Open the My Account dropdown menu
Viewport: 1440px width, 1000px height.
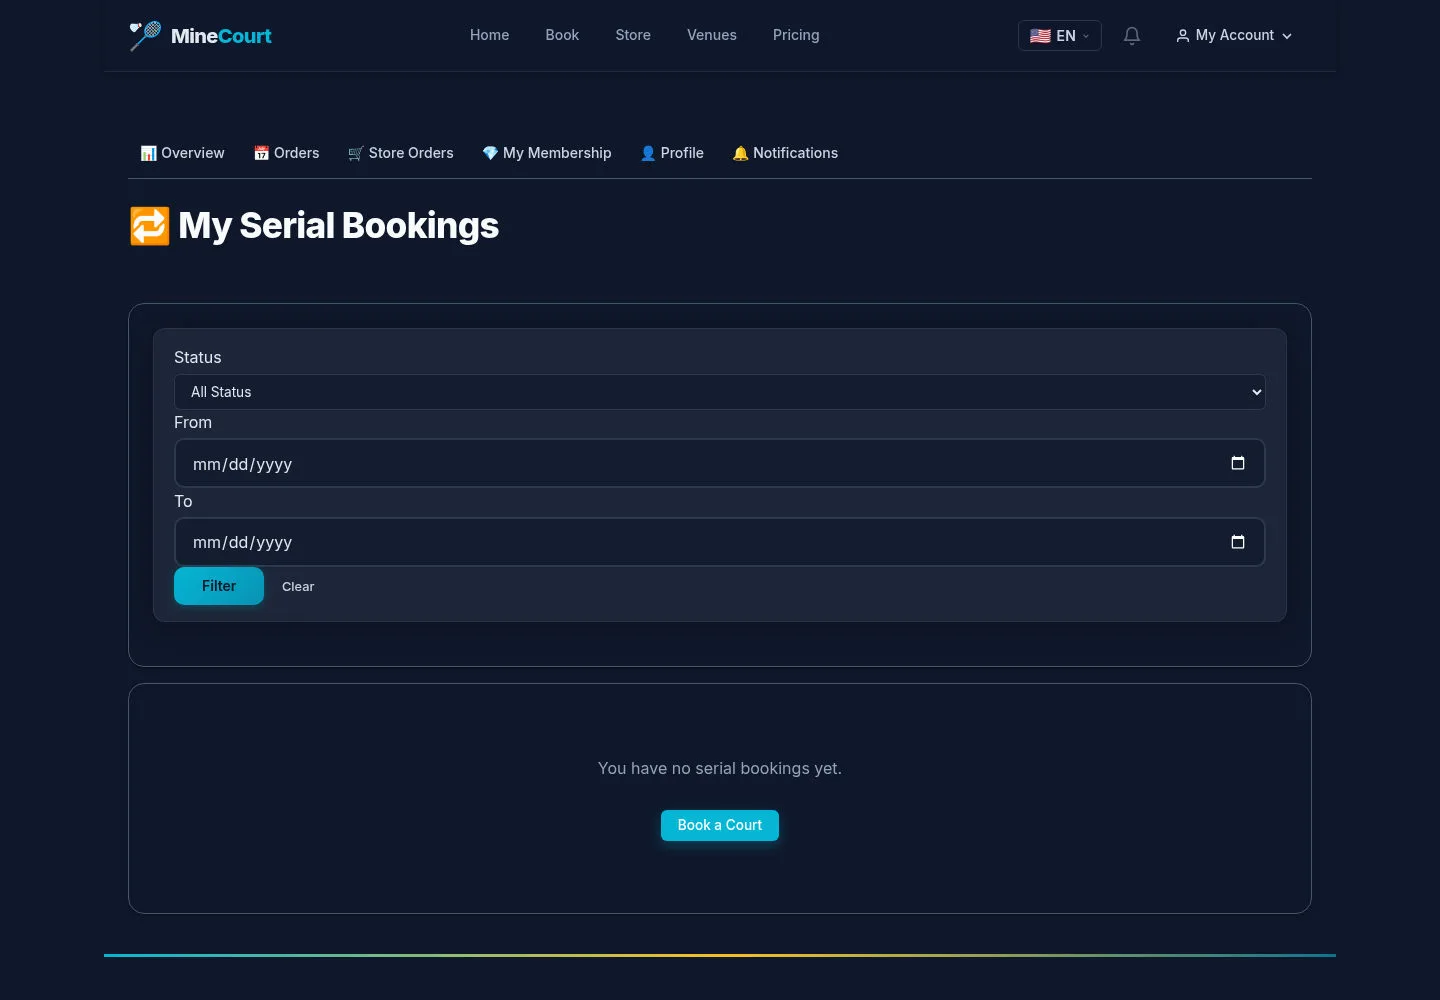1234,36
